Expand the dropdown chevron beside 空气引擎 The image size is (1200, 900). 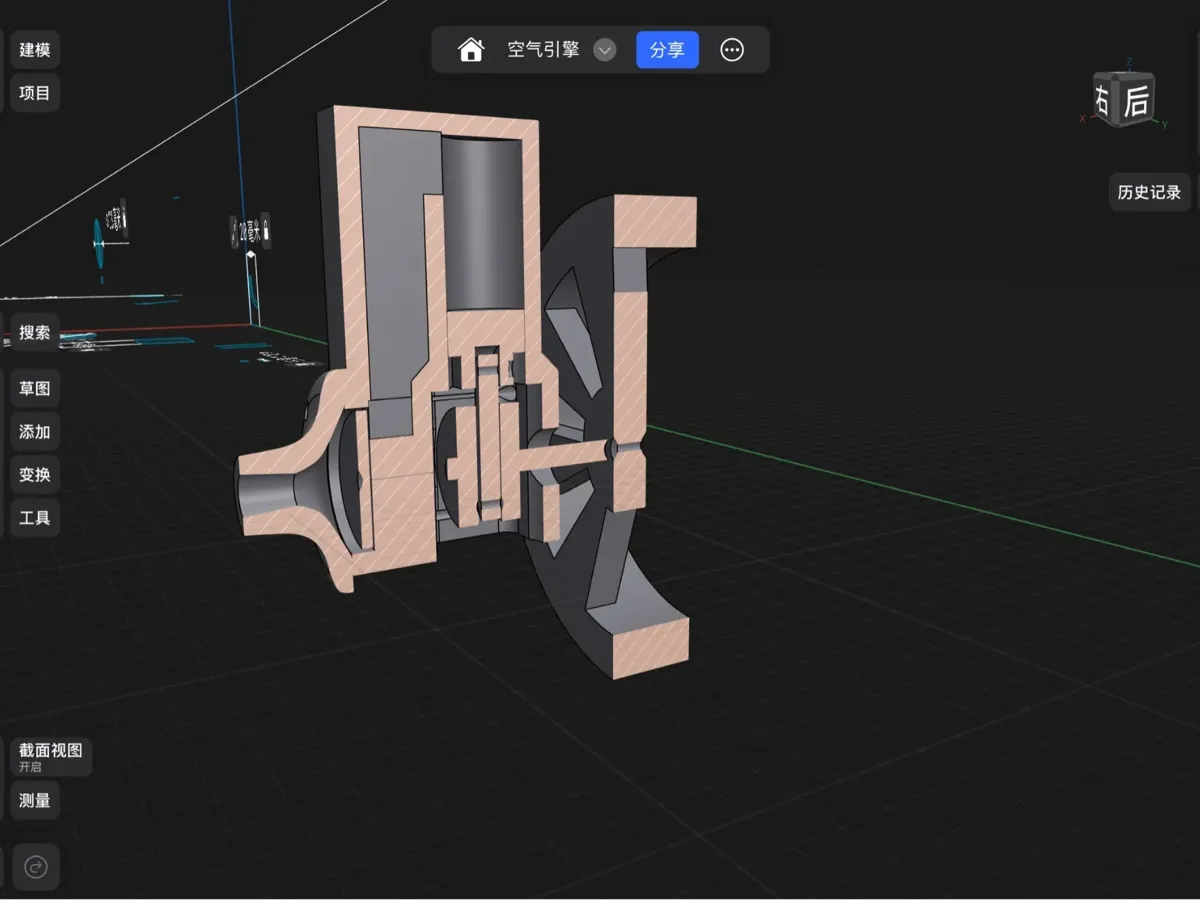pos(605,50)
